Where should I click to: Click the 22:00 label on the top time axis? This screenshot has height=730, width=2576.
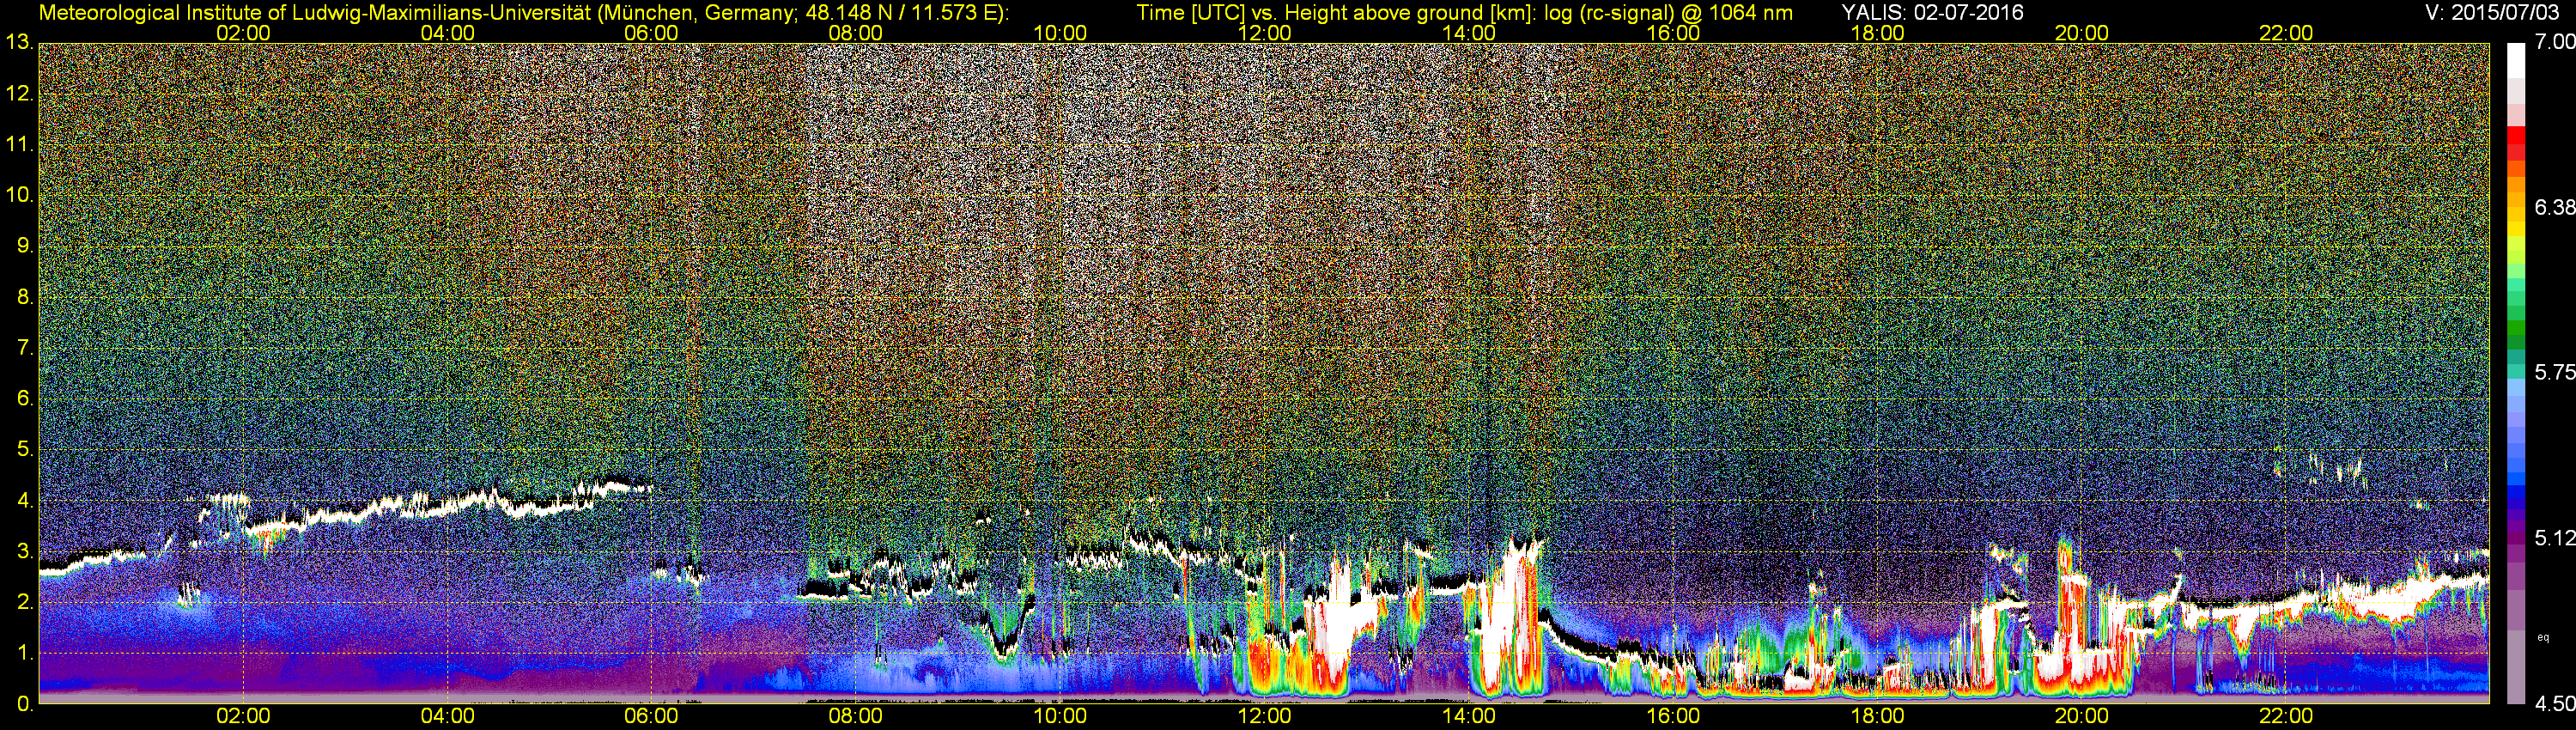tap(2286, 33)
